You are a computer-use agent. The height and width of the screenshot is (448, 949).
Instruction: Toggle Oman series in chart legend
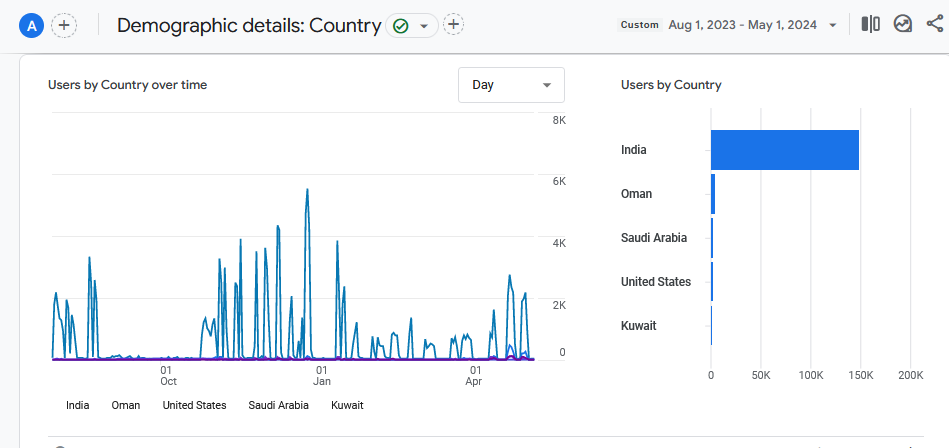click(x=125, y=405)
